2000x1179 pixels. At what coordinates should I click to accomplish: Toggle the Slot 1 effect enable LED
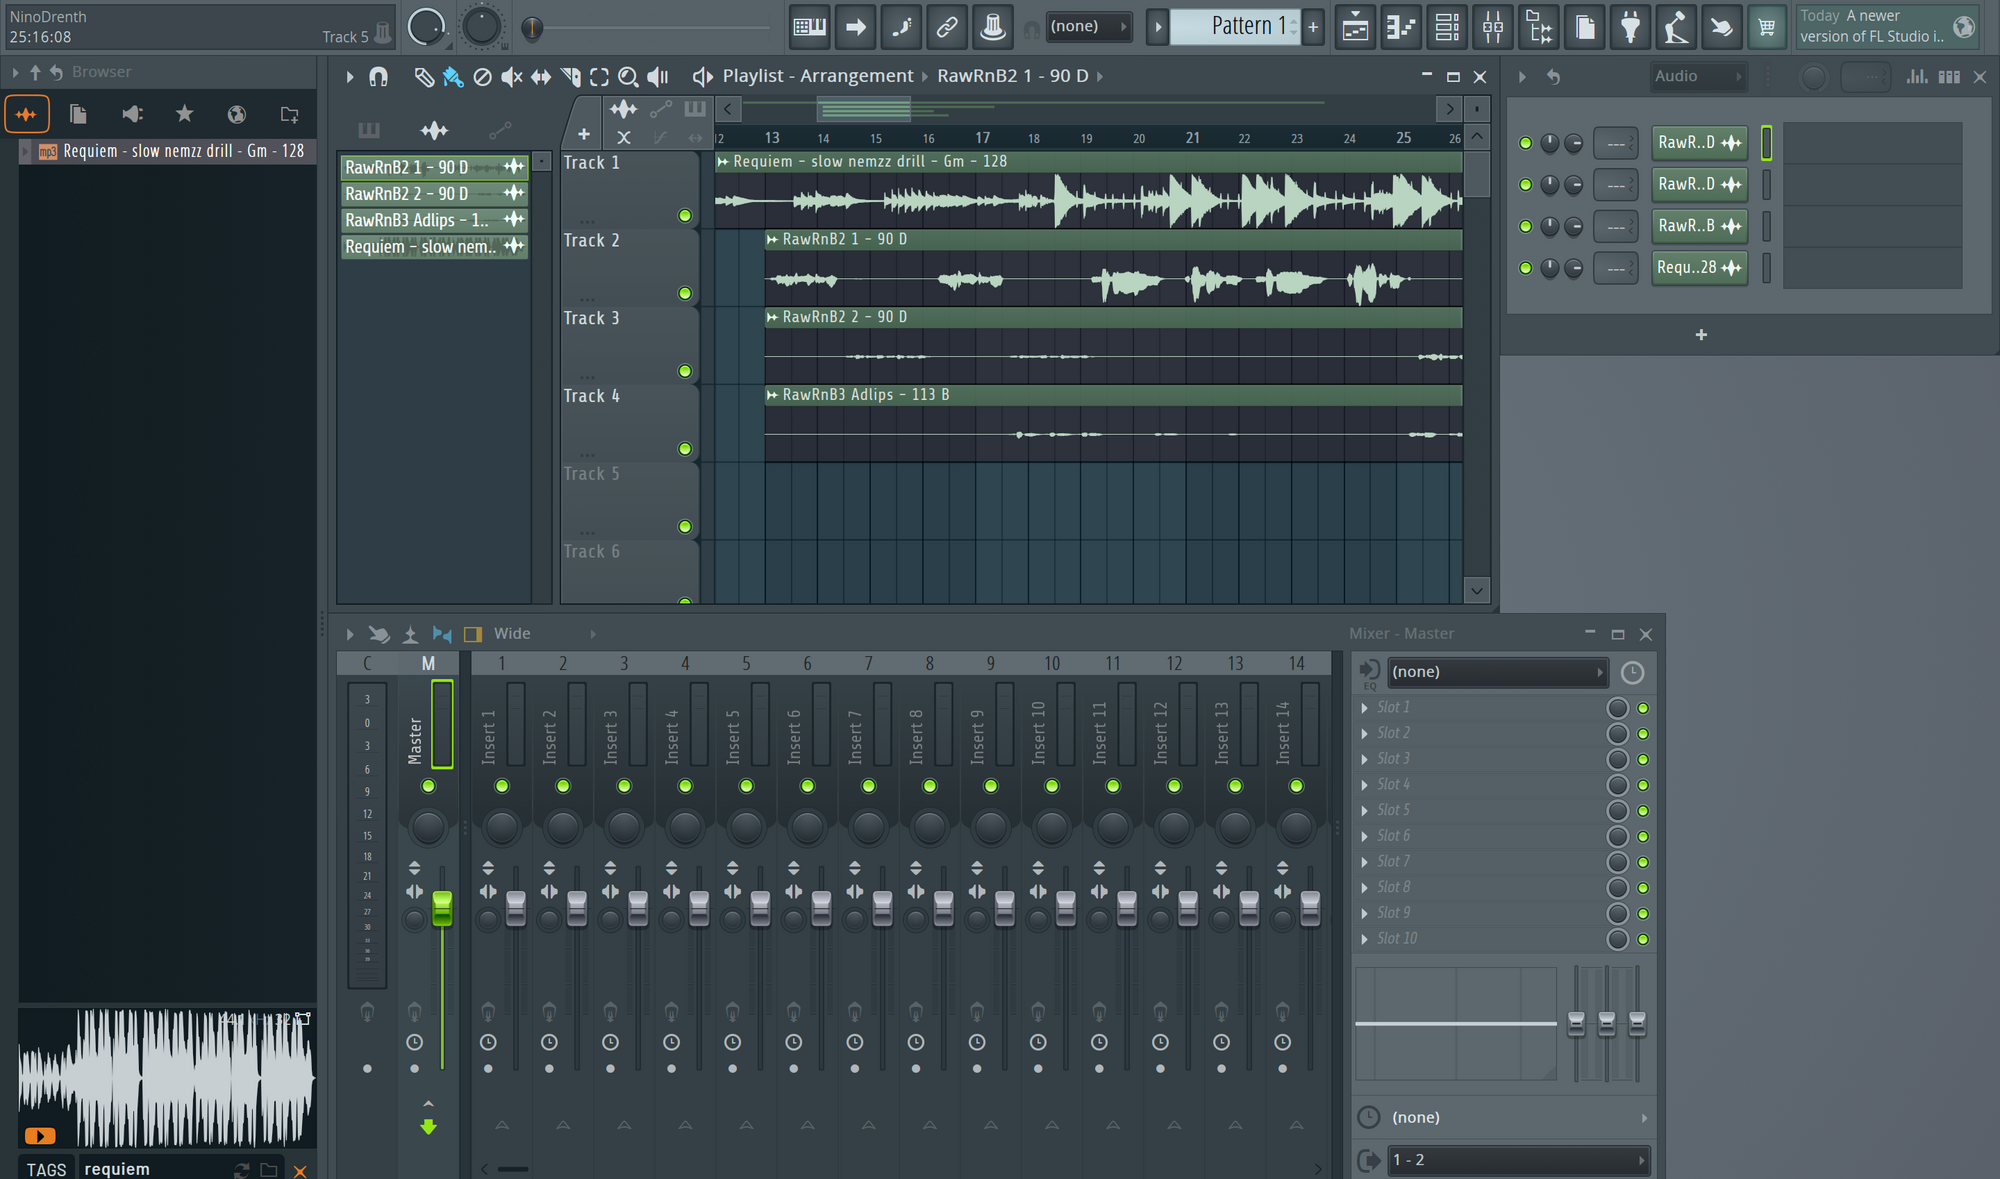pos(1642,708)
